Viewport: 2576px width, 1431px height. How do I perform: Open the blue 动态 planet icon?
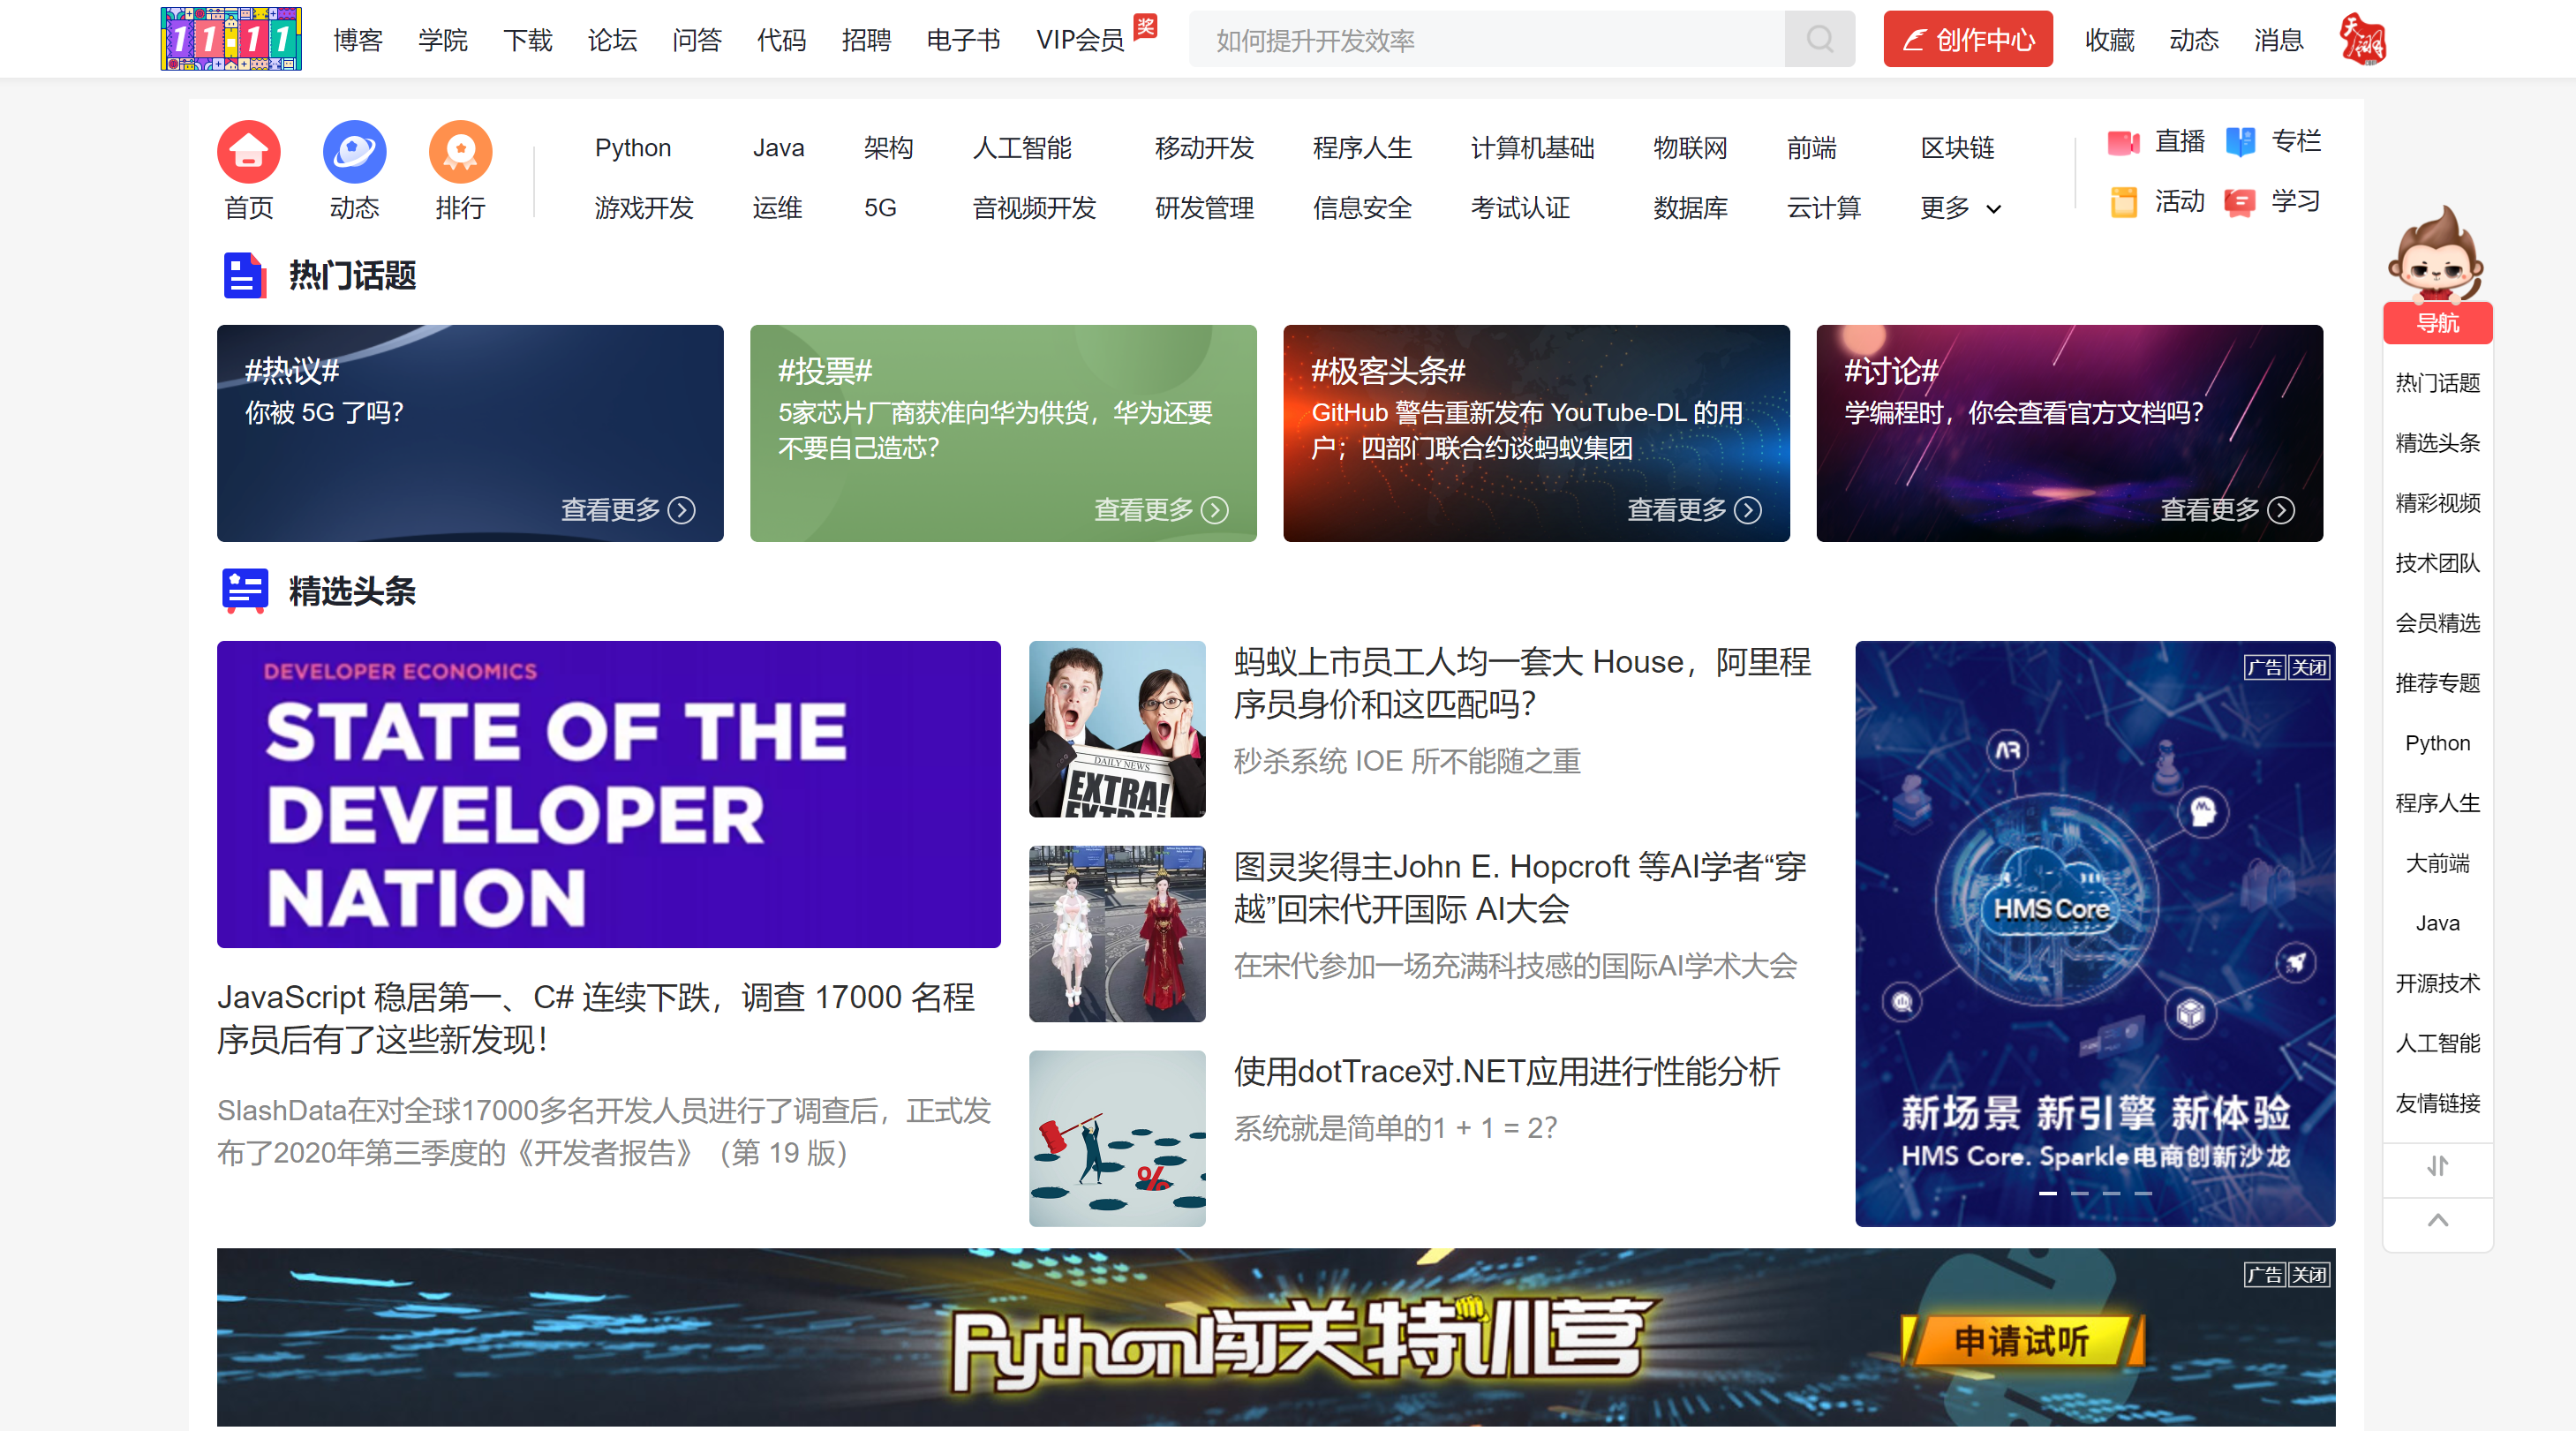click(x=354, y=152)
